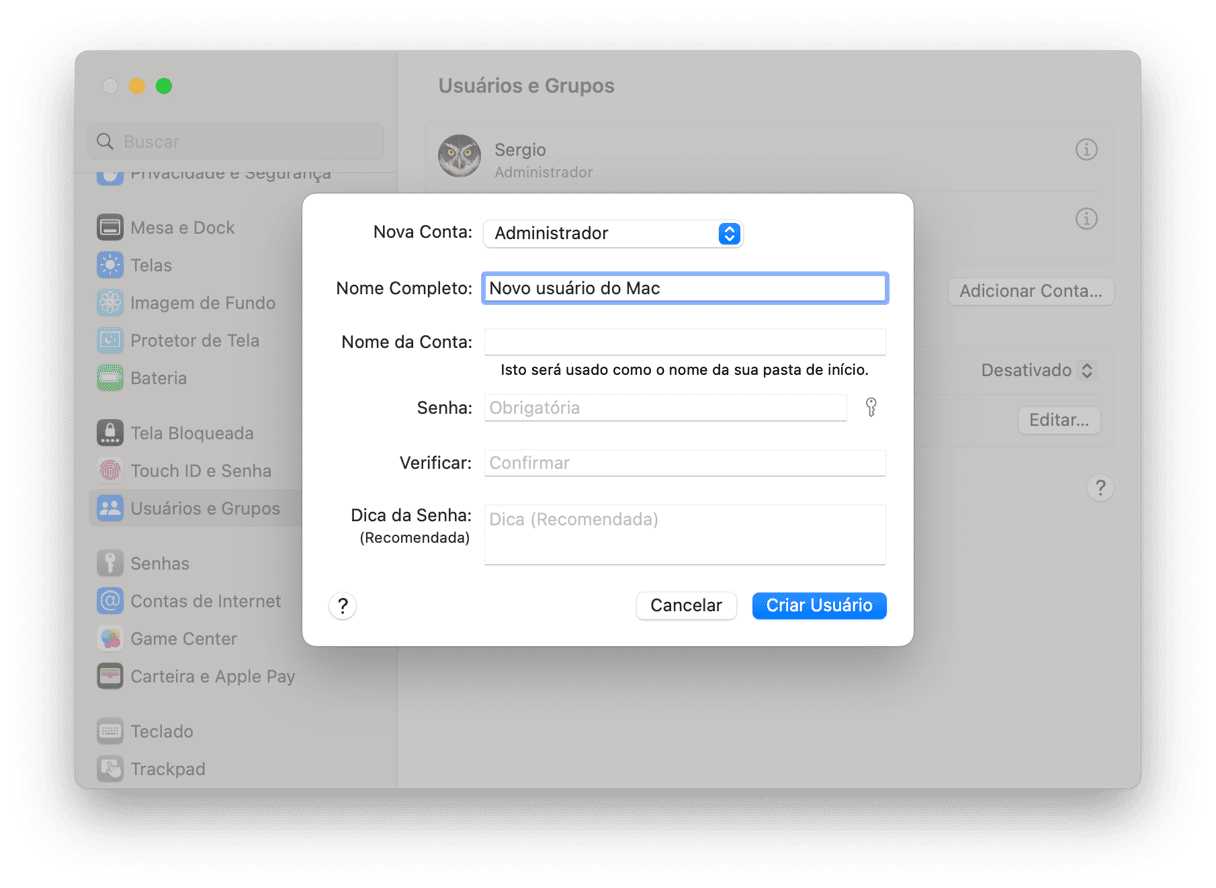Screen dimensions: 1216x888
Task: Focus the Nome da Conta field
Action: (685, 342)
